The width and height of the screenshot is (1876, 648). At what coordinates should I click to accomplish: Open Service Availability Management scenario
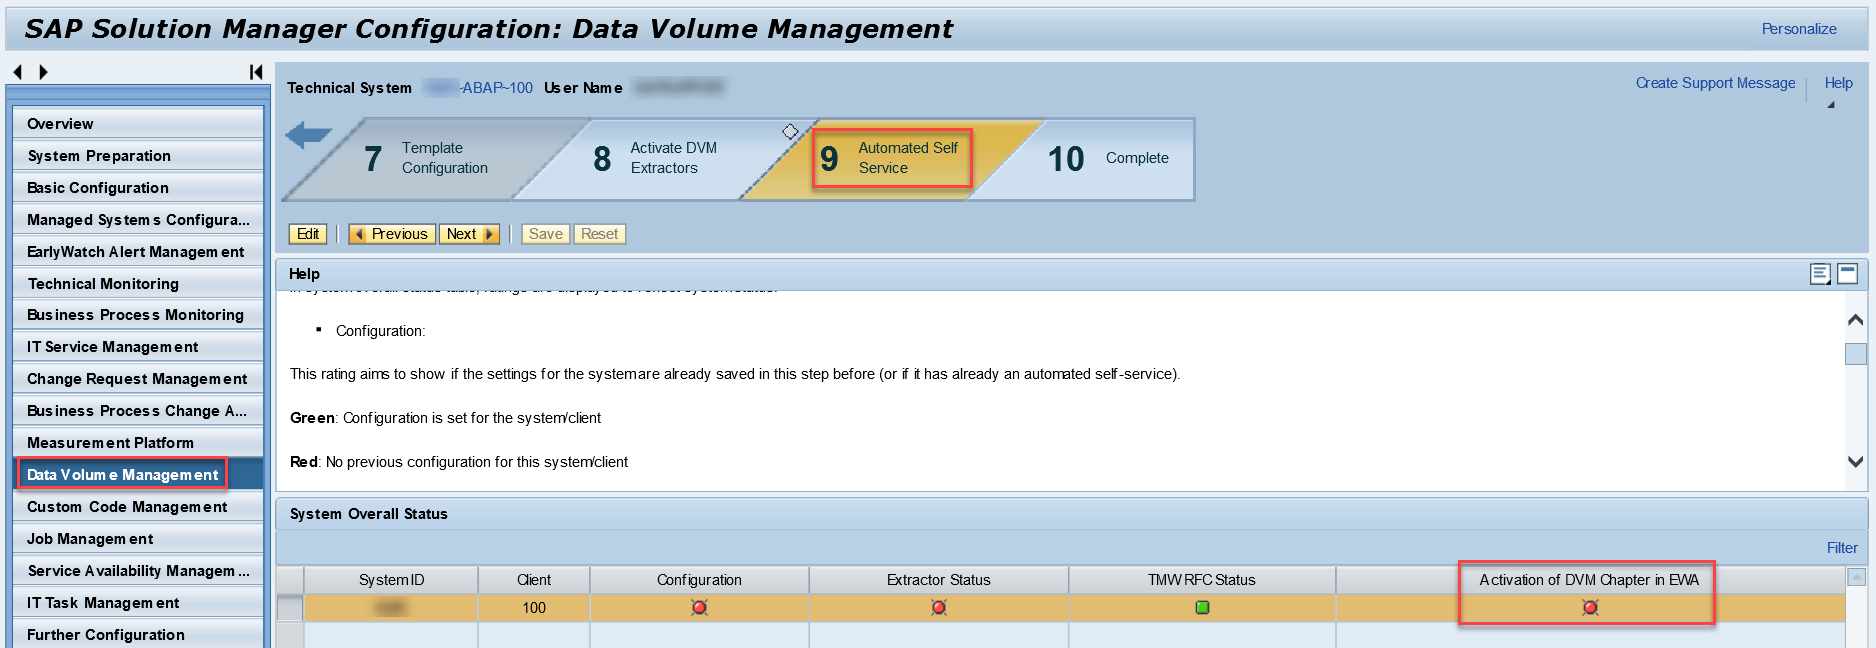[x=139, y=571]
